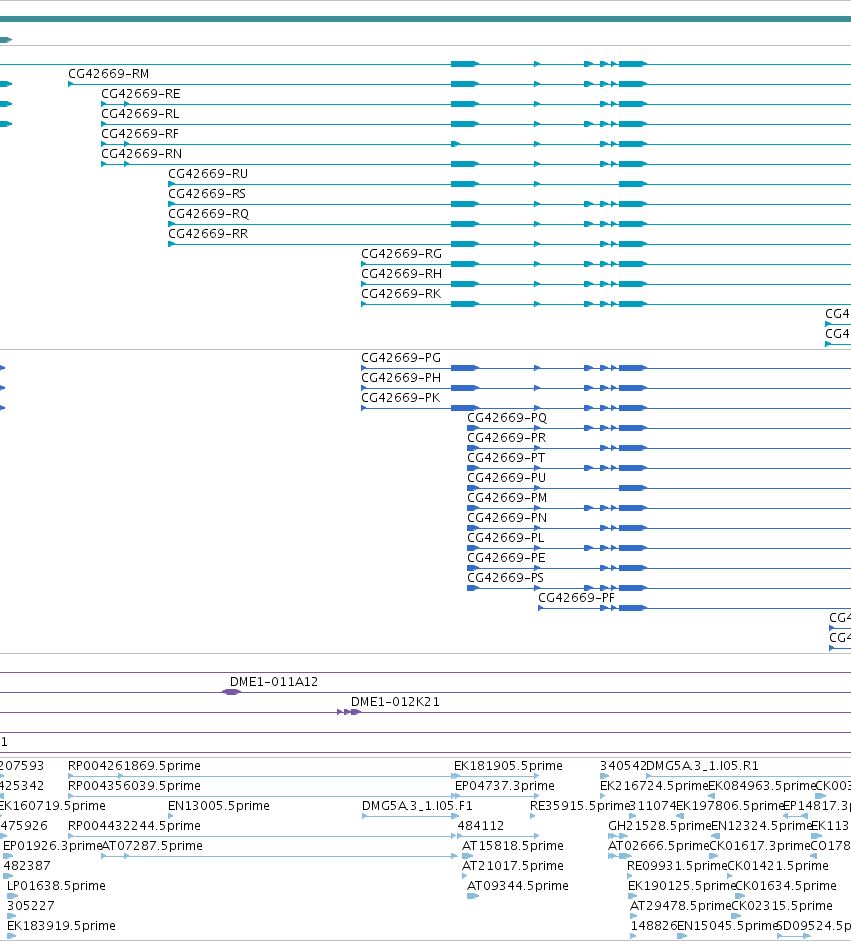
Task: Open the EK181905.5prime EST label
Action: [508, 766]
